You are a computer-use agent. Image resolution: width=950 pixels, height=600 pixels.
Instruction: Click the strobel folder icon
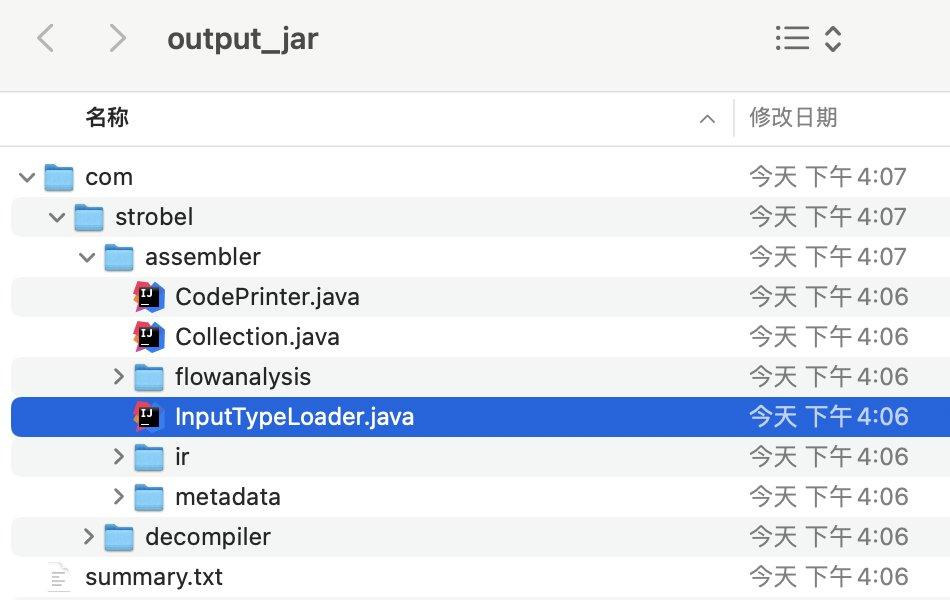tap(89, 217)
